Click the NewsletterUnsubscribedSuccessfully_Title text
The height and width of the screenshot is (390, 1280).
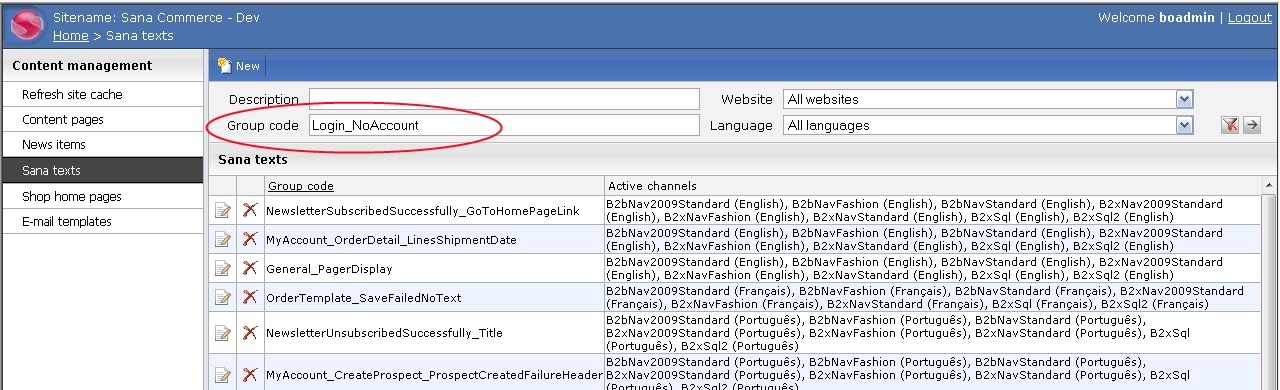point(384,333)
